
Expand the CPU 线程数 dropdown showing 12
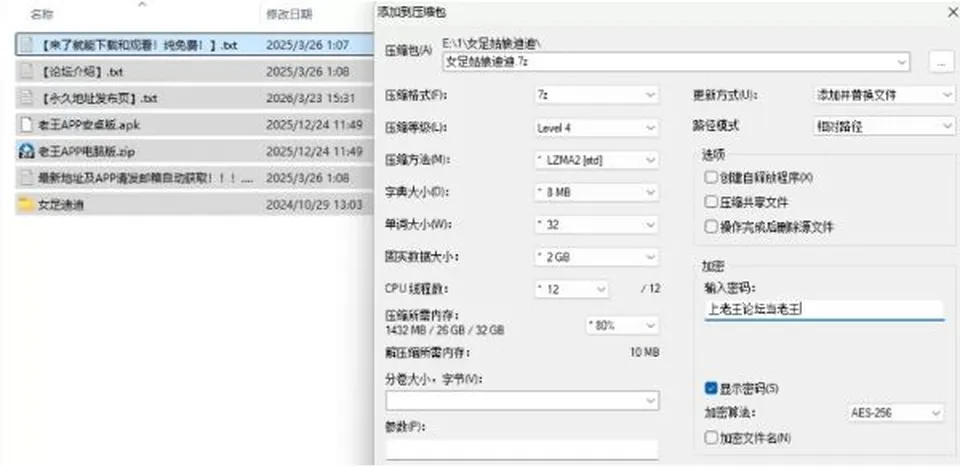tap(572, 289)
